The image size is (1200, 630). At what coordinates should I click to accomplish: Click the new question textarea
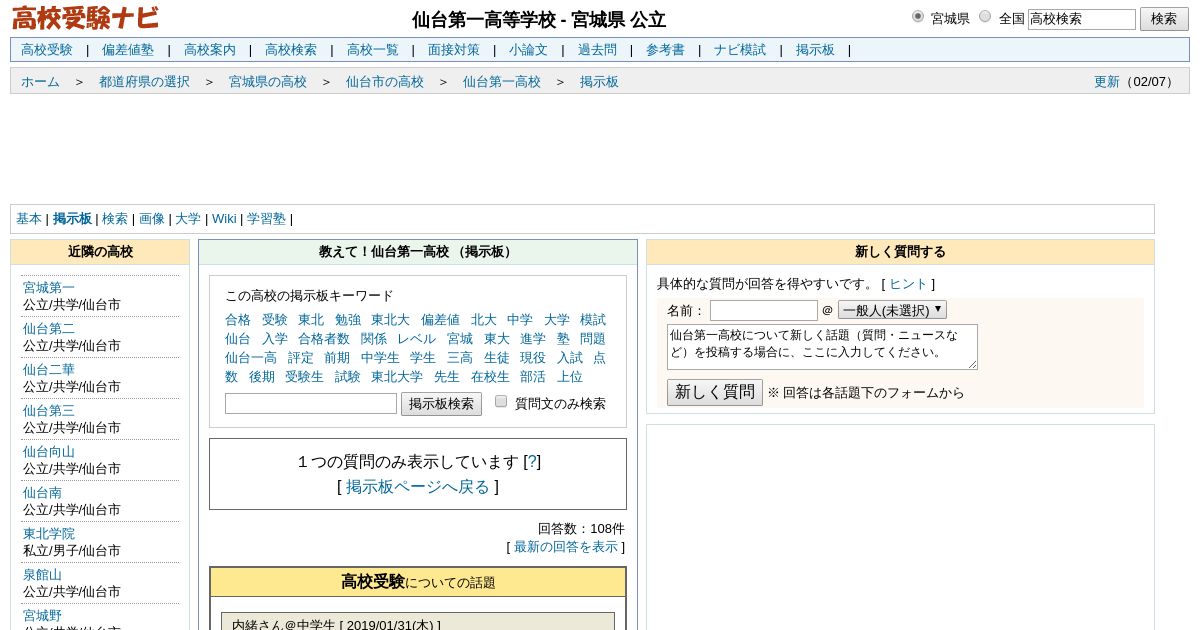pyautogui.click(x=822, y=347)
